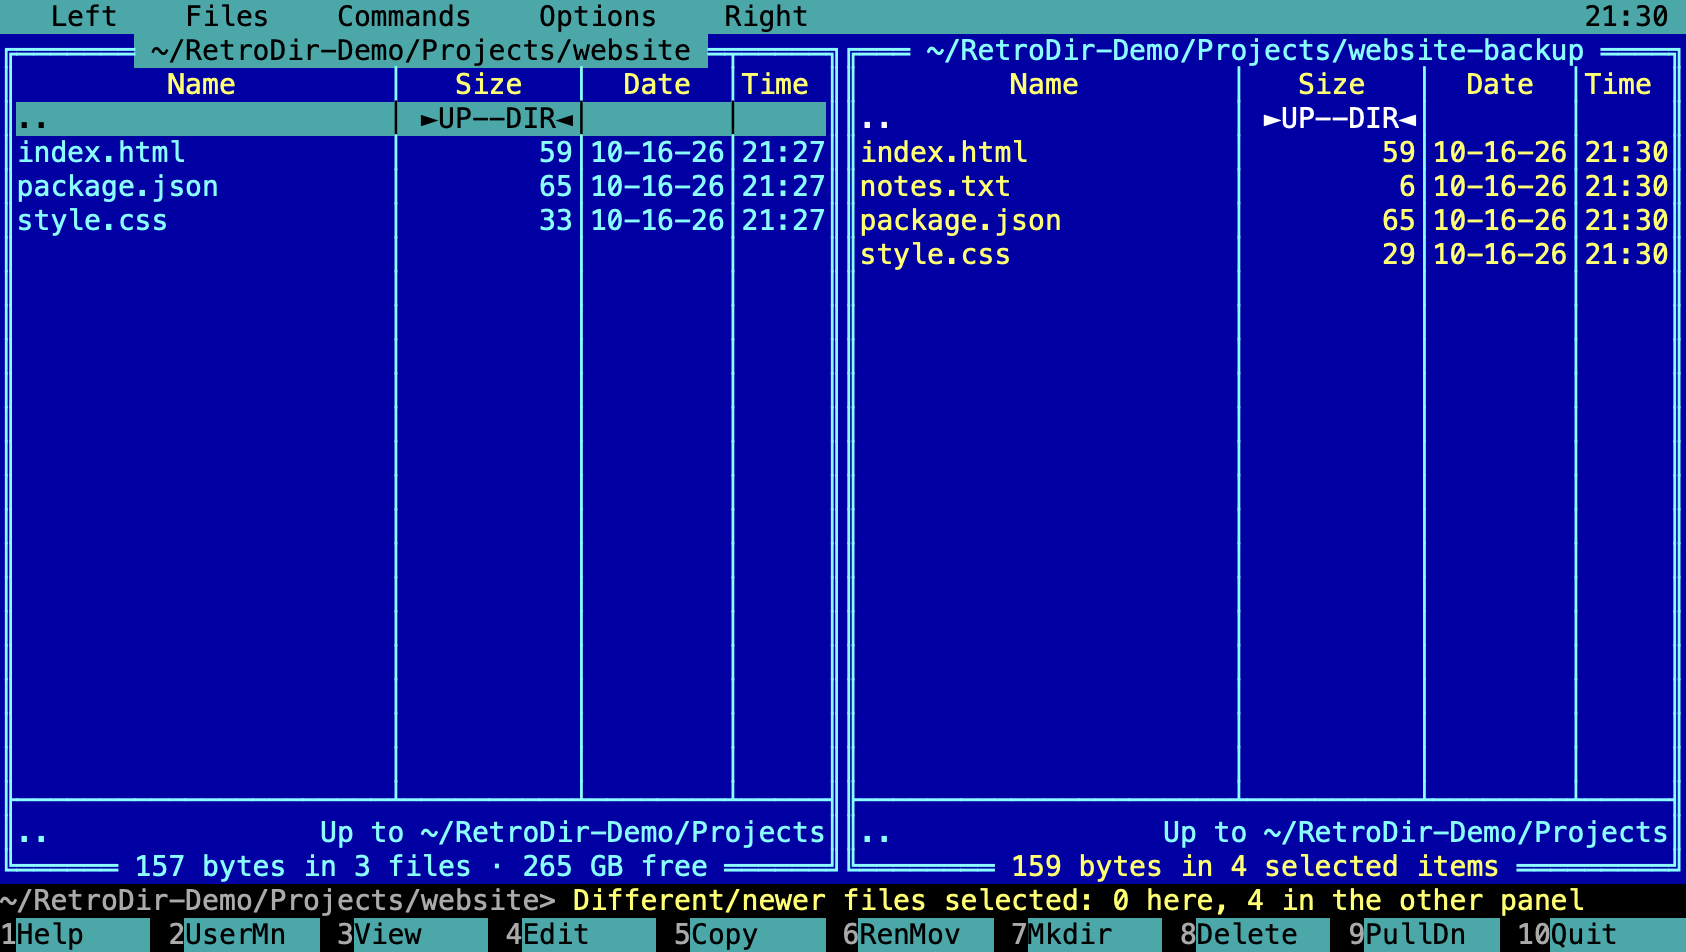Open the Left menu
1686x952 pixels.
84,17
